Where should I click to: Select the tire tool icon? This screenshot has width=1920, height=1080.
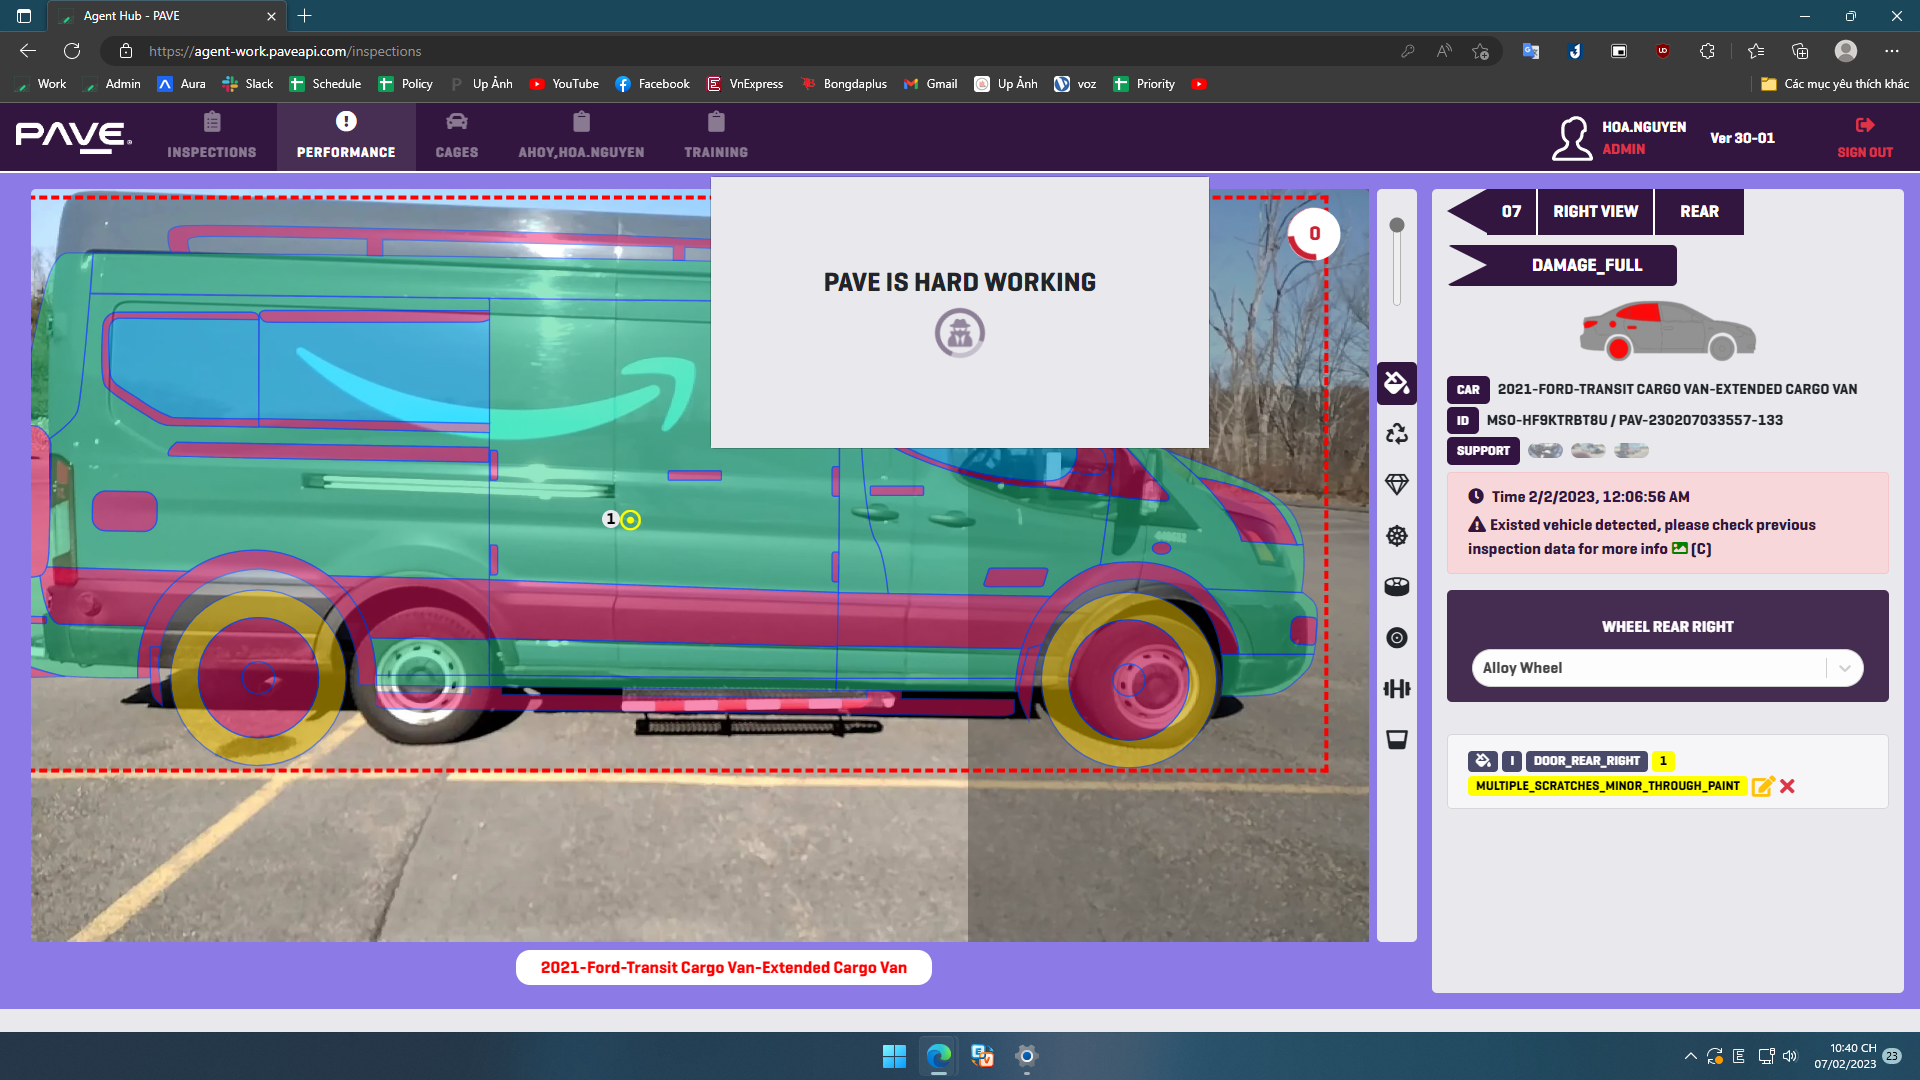pyautogui.click(x=1396, y=587)
